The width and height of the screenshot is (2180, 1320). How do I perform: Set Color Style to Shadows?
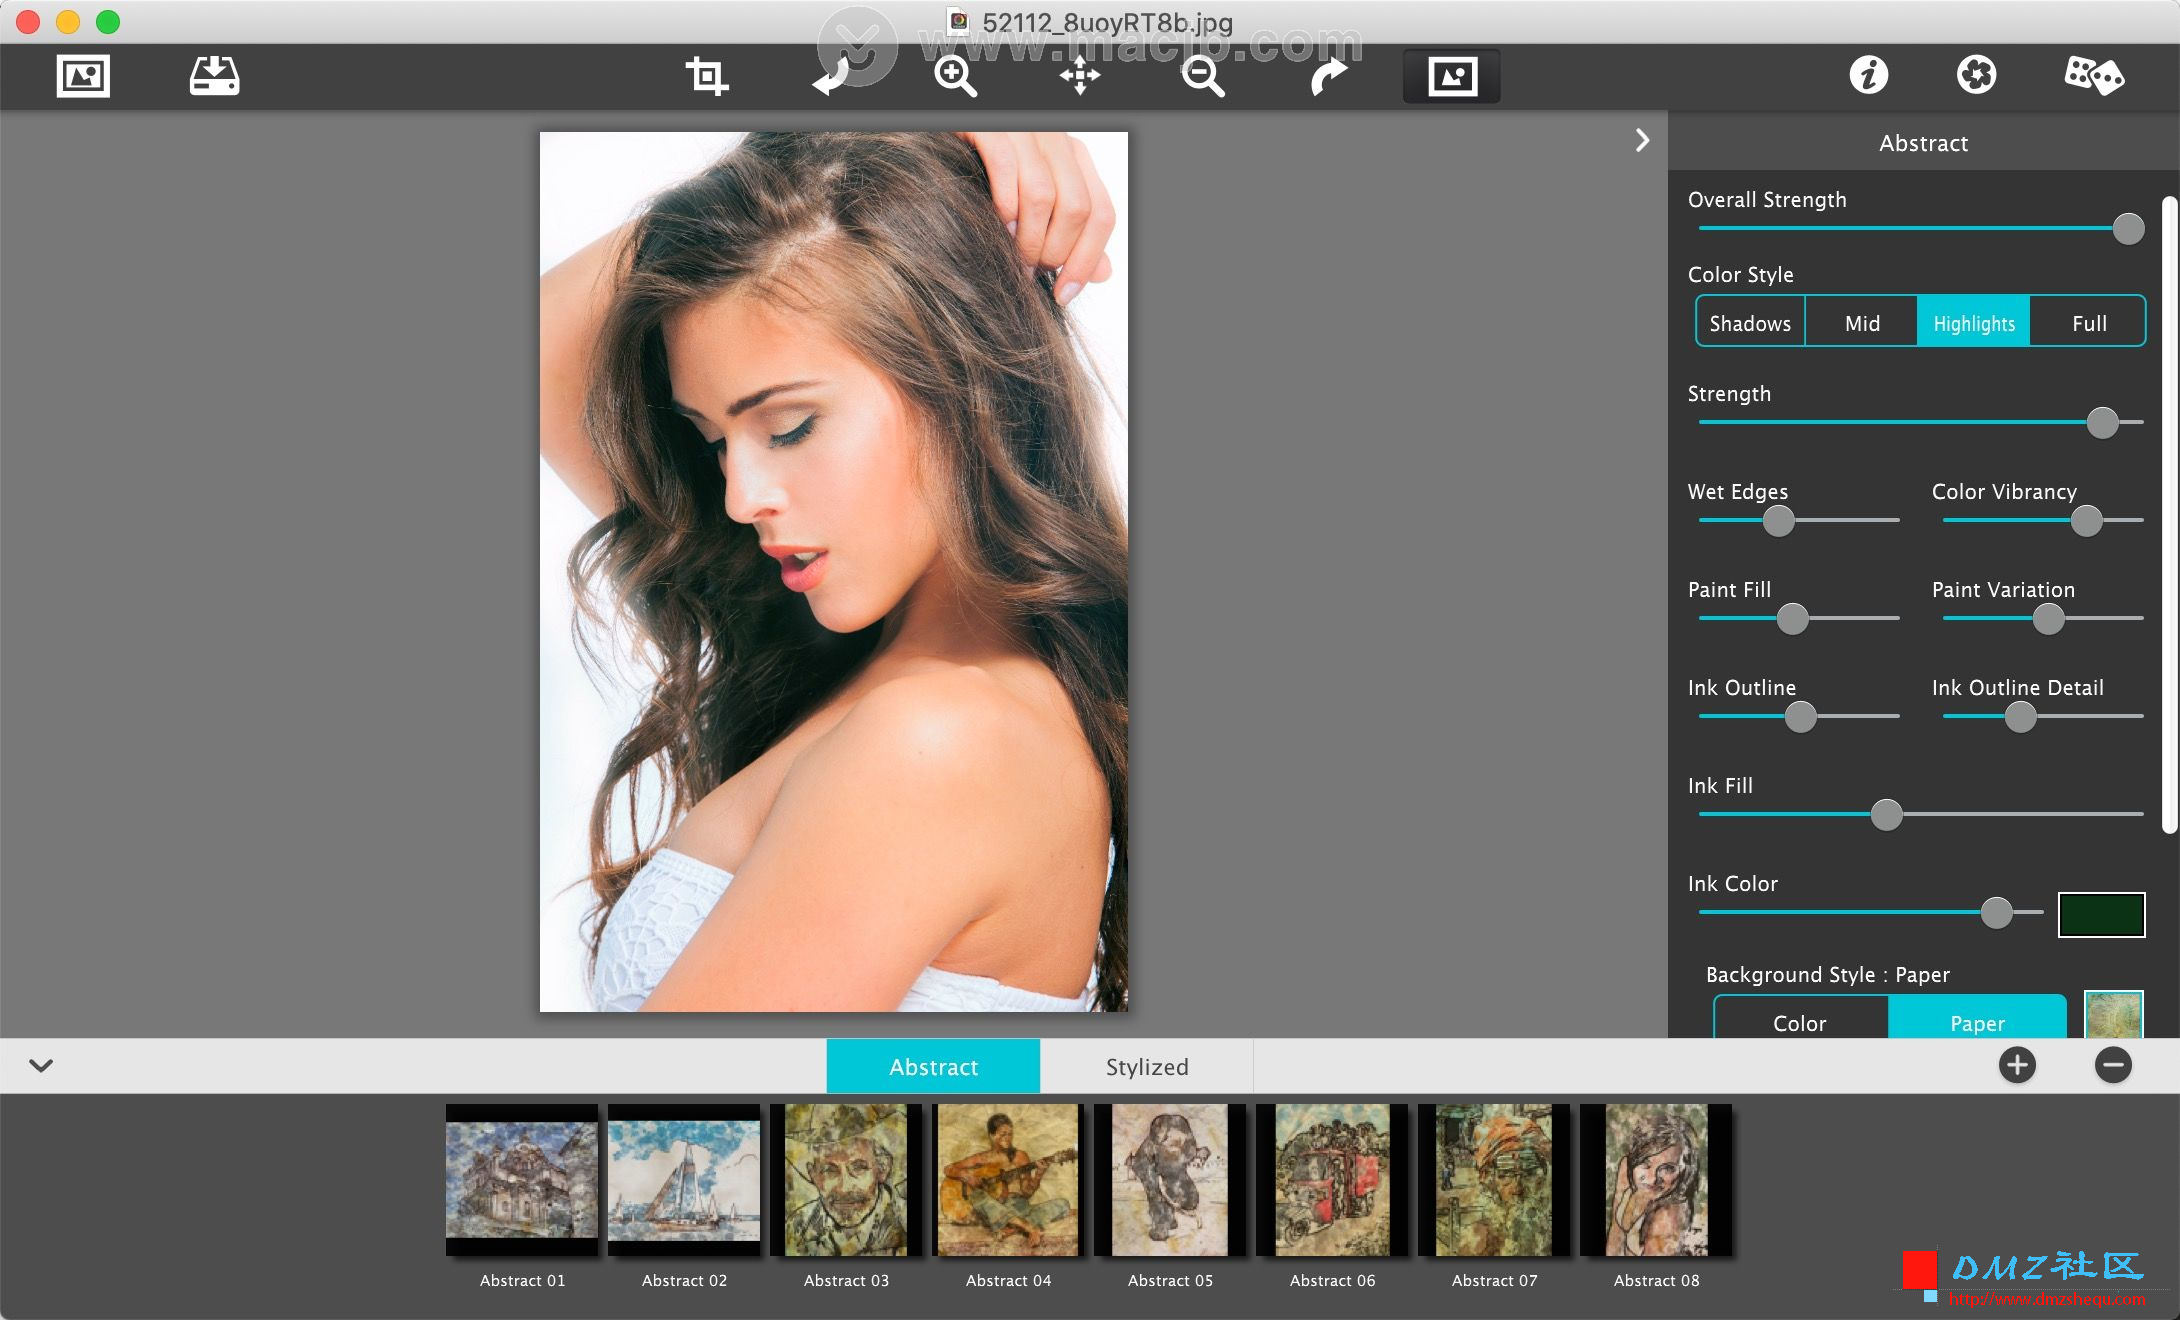coord(1750,322)
